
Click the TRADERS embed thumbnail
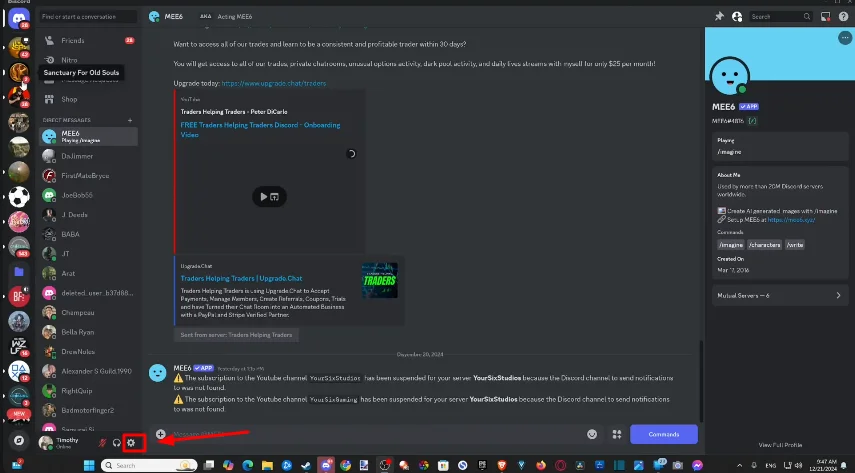380,280
